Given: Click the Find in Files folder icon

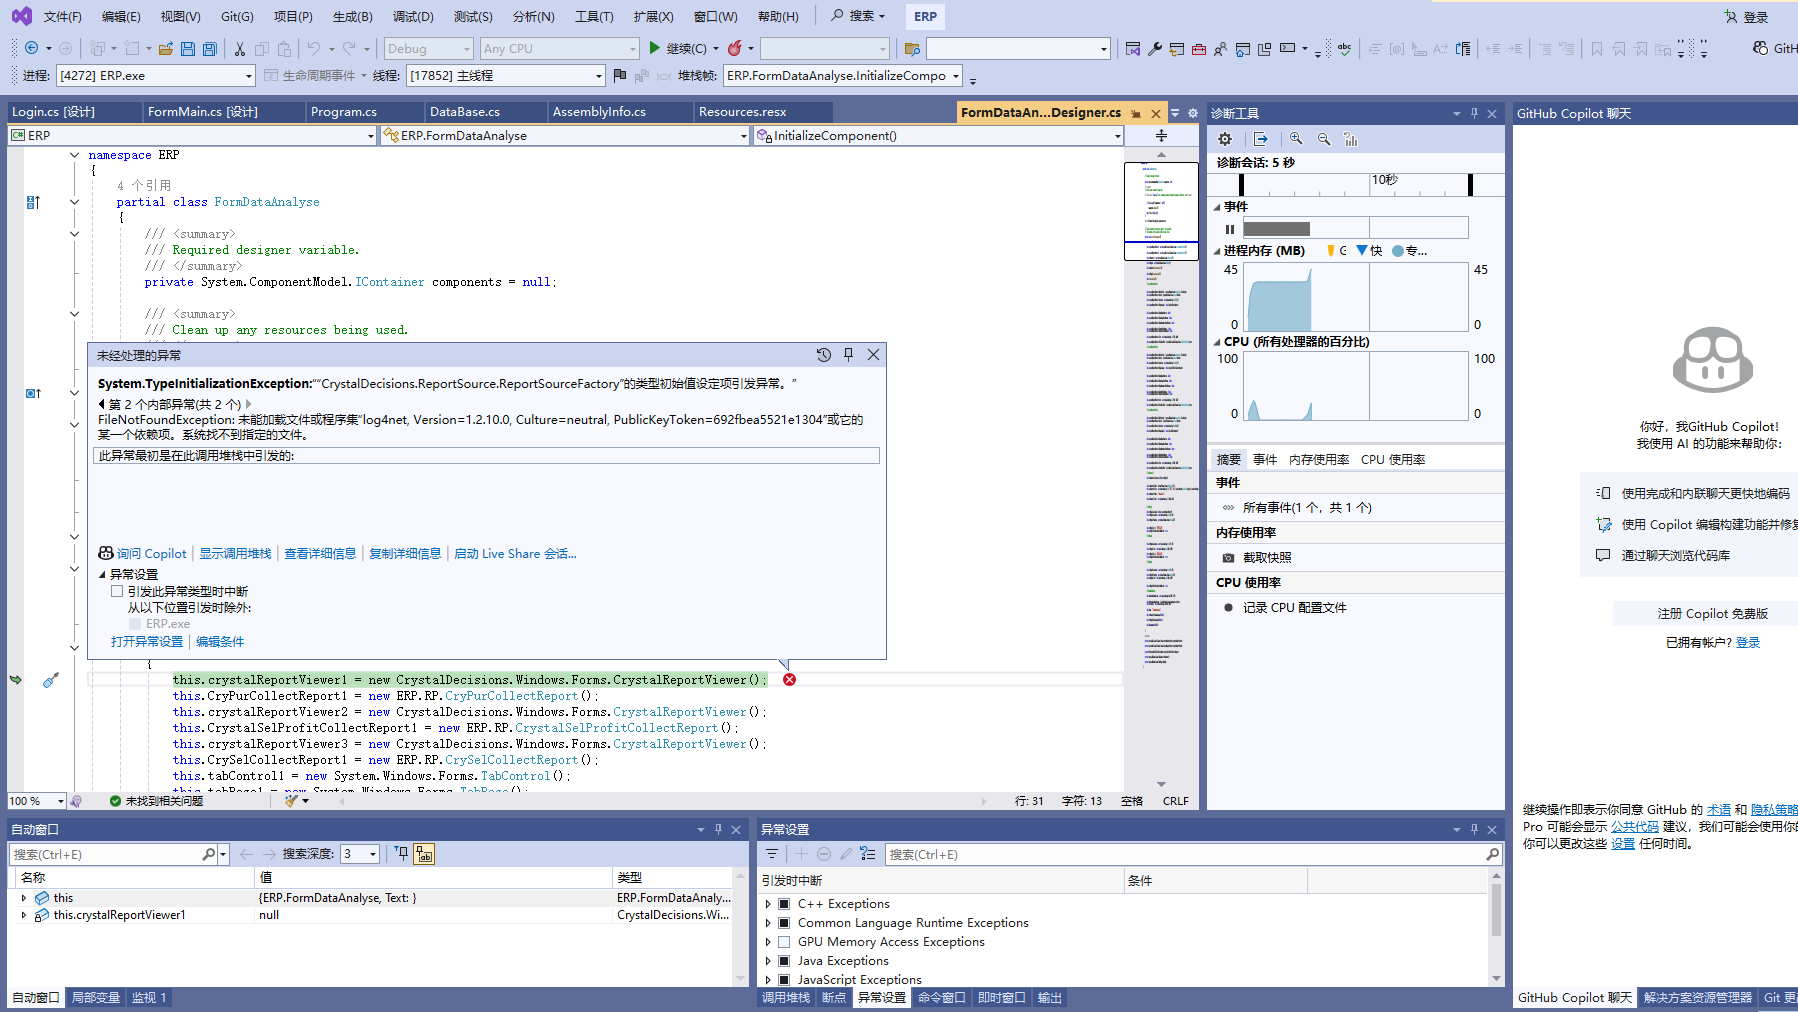Looking at the screenshot, I should tap(912, 48).
